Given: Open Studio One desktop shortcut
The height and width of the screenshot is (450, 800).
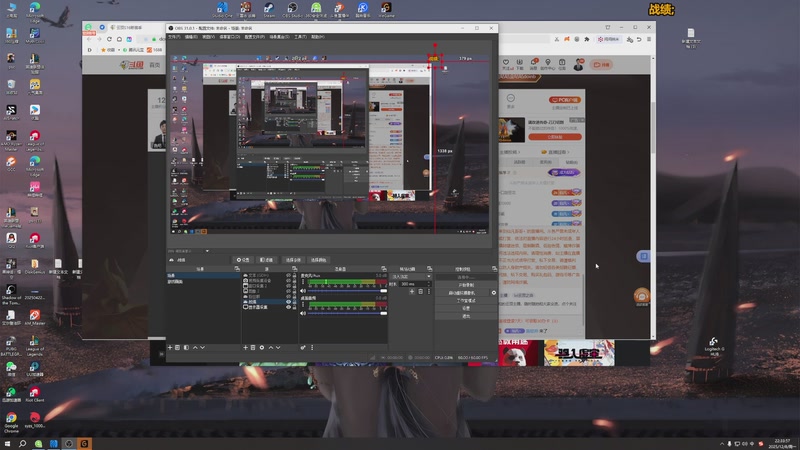Looking at the screenshot, I should coord(222,9).
